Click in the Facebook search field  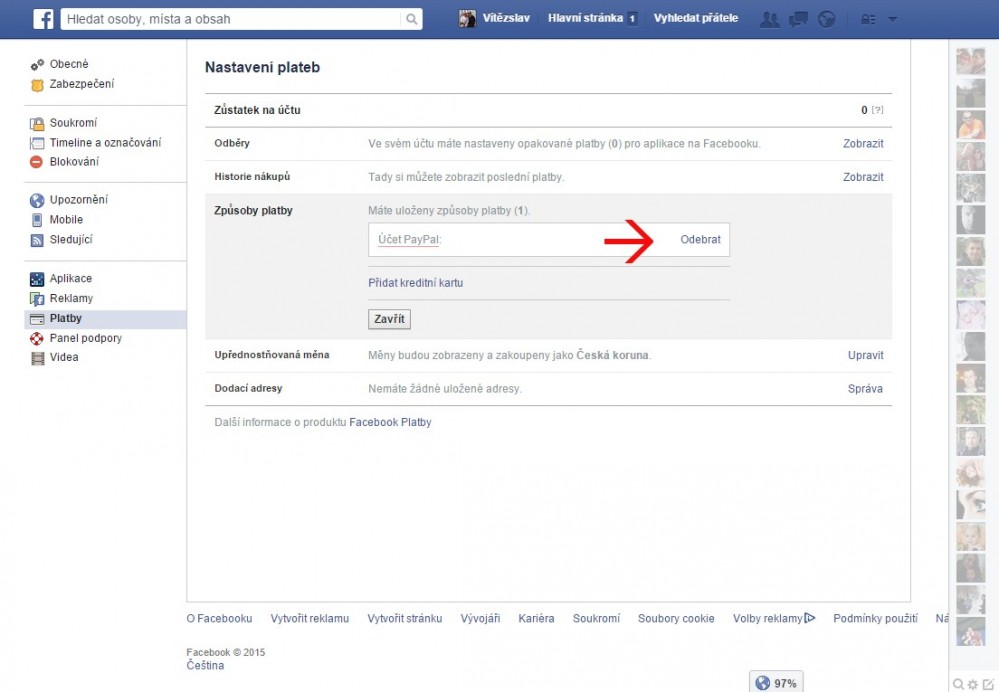[230, 19]
